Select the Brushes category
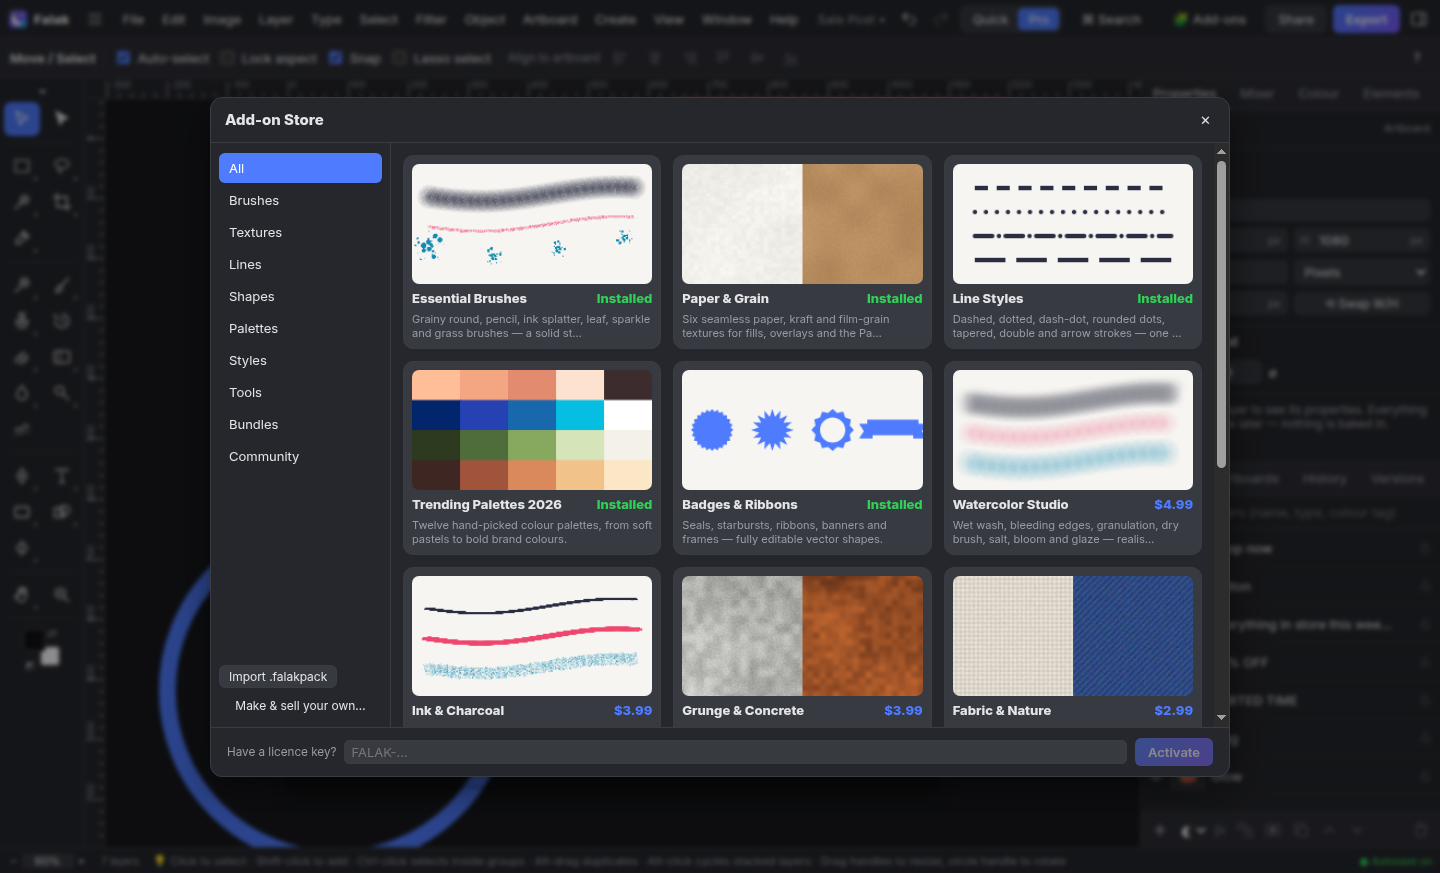 pyautogui.click(x=300, y=200)
